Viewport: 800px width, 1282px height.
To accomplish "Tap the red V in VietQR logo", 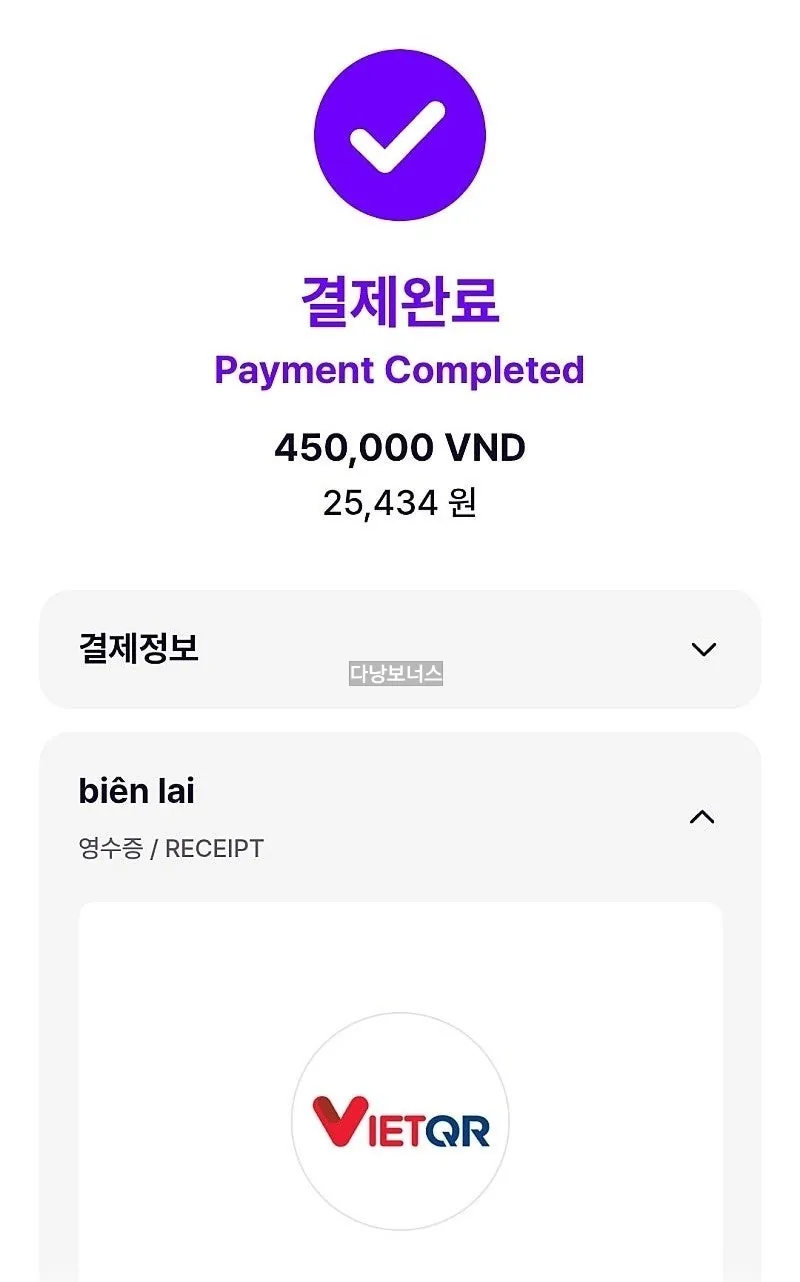I will 333,1121.
